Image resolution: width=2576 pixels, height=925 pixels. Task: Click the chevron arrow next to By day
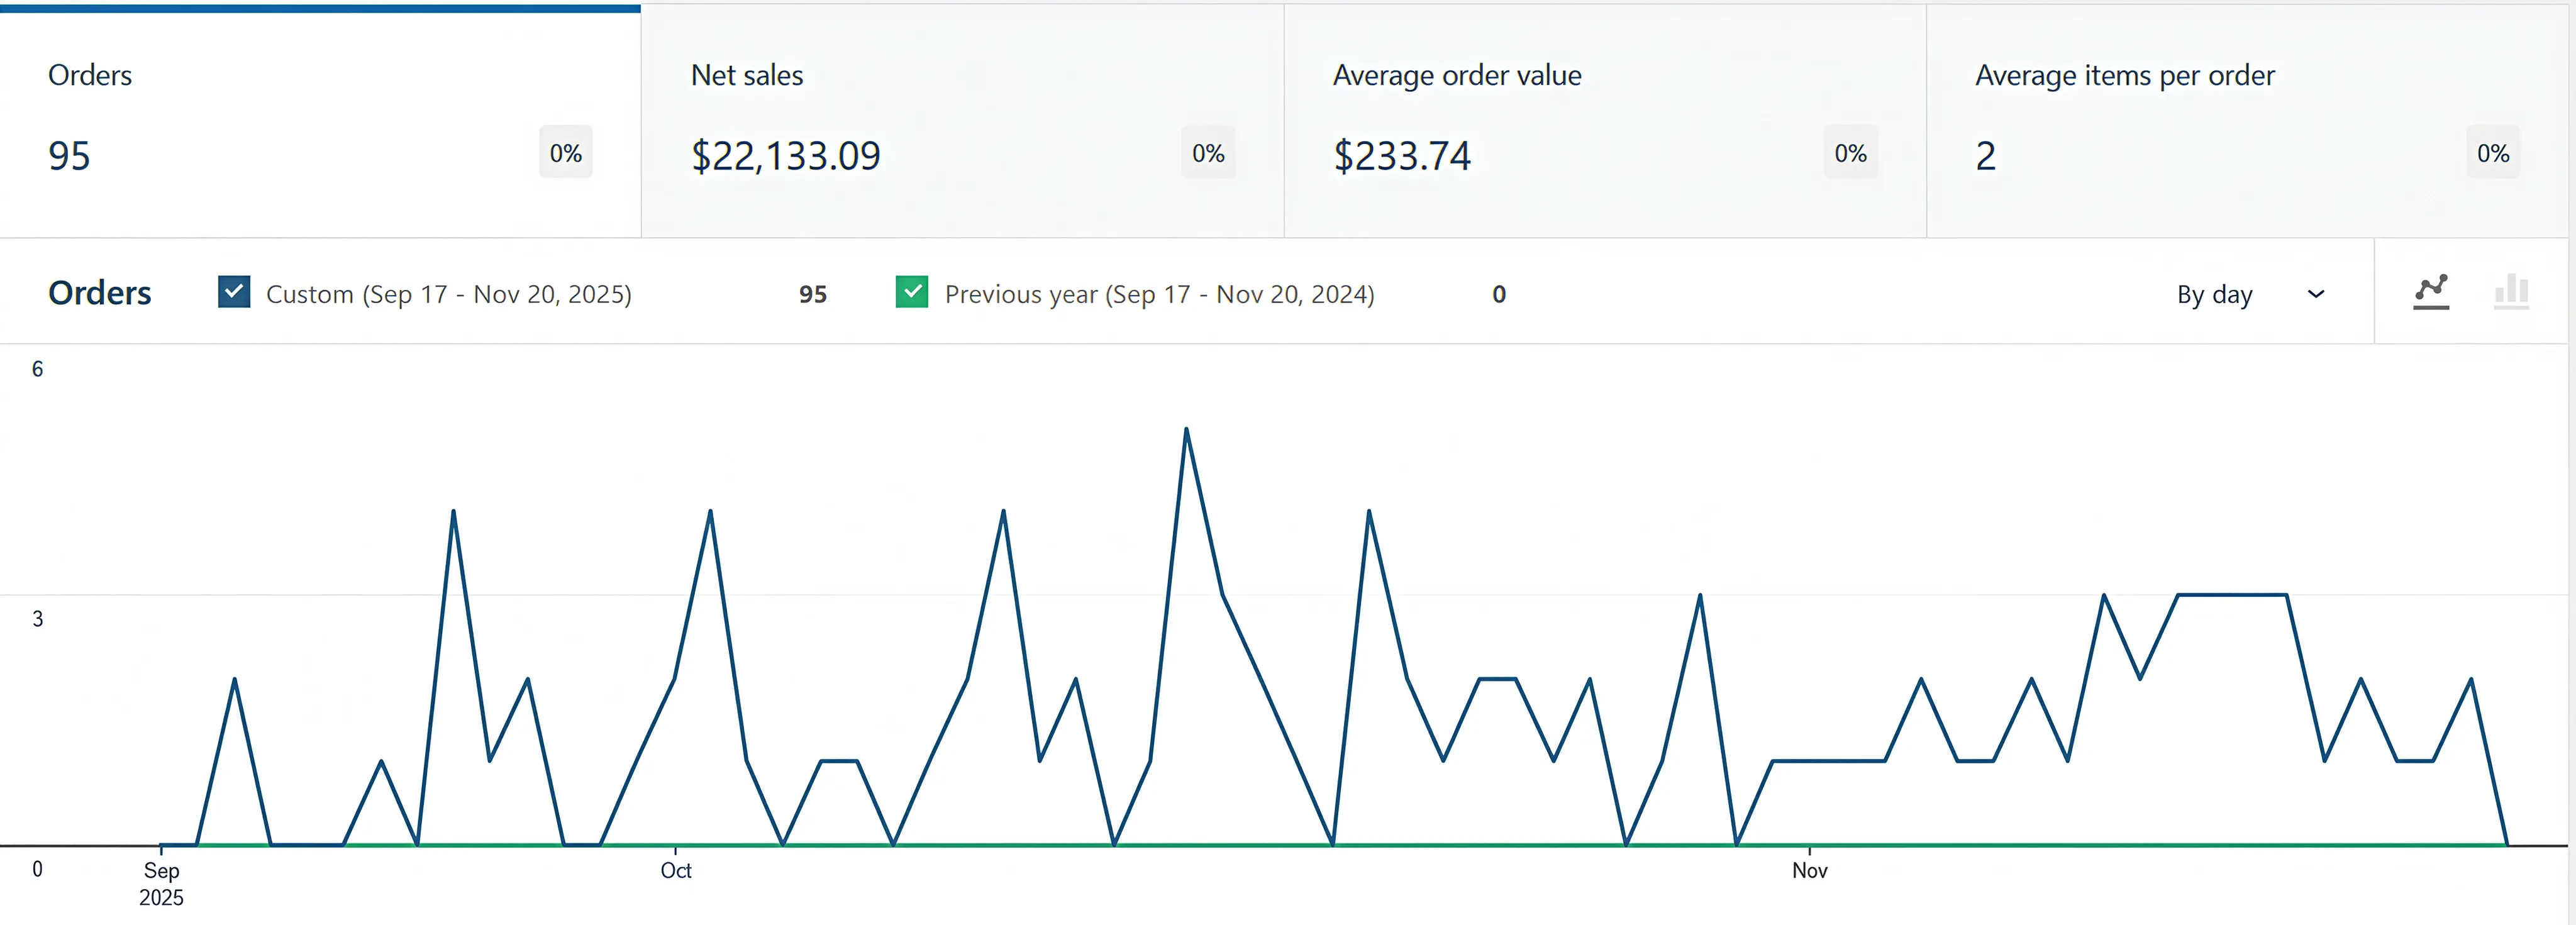2315,294
